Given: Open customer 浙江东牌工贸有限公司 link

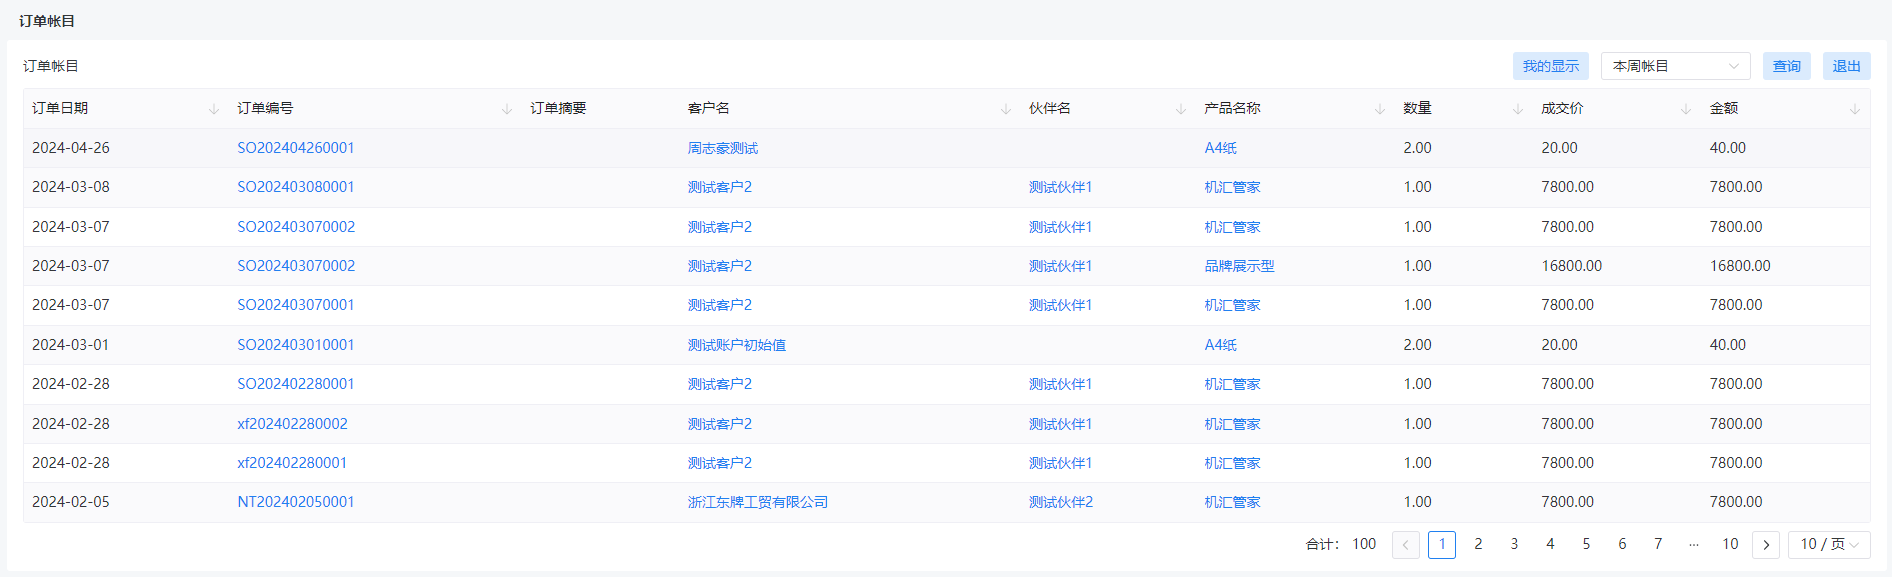Looking at the screenshot, I should [758, 502].
